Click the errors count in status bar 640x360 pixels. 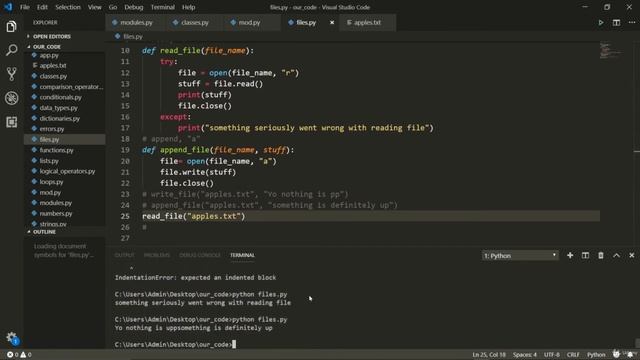pyautogui.click(x=12, y=355)
